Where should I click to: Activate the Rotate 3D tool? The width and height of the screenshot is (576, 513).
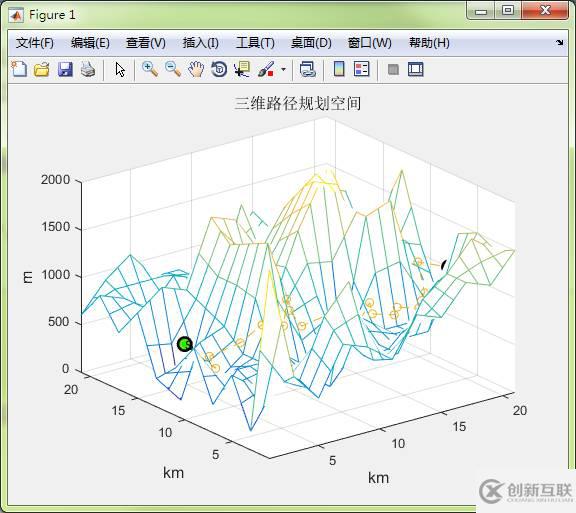point(219,69)
